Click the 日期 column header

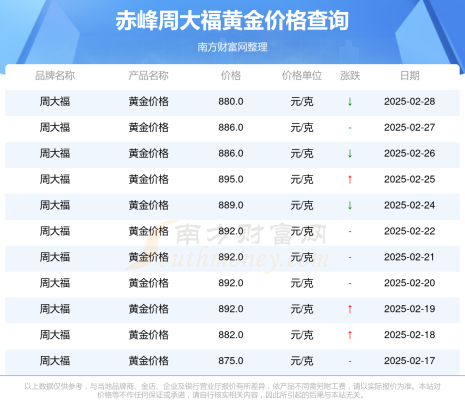(x=410, y=76)
